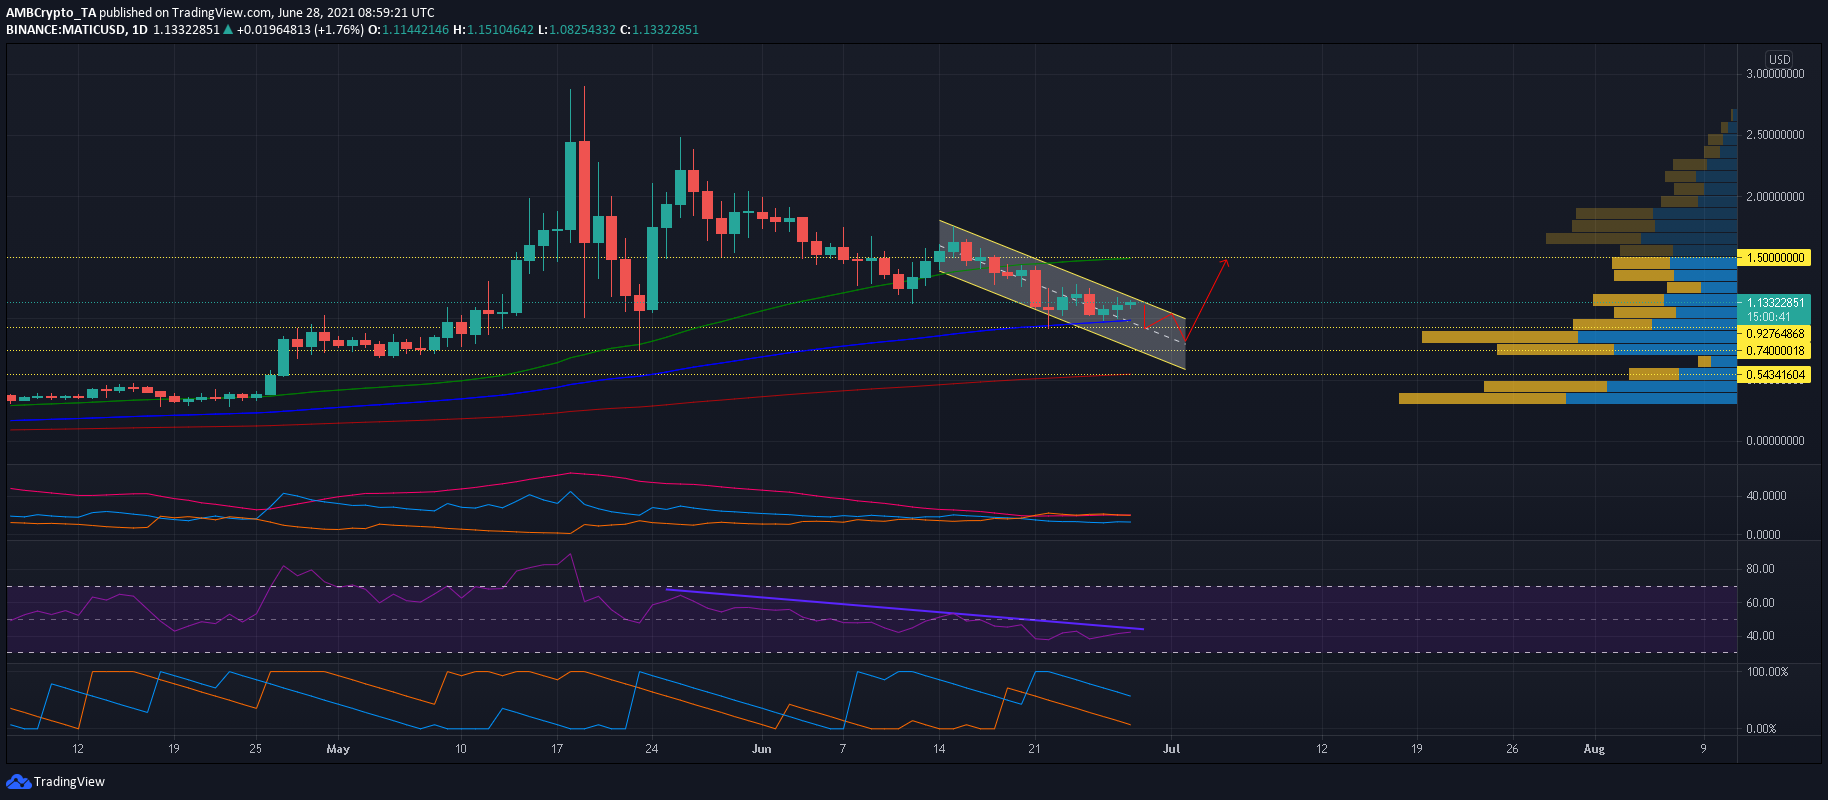The image size is (1828, 800).
Task: Click the low value L:1.08254332
Action: [x=576, y=30]
